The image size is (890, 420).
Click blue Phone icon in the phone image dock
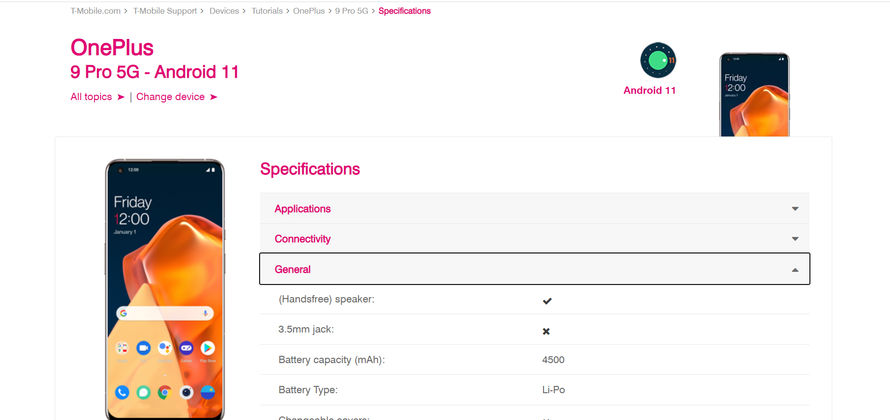click(x=122, y=392)
